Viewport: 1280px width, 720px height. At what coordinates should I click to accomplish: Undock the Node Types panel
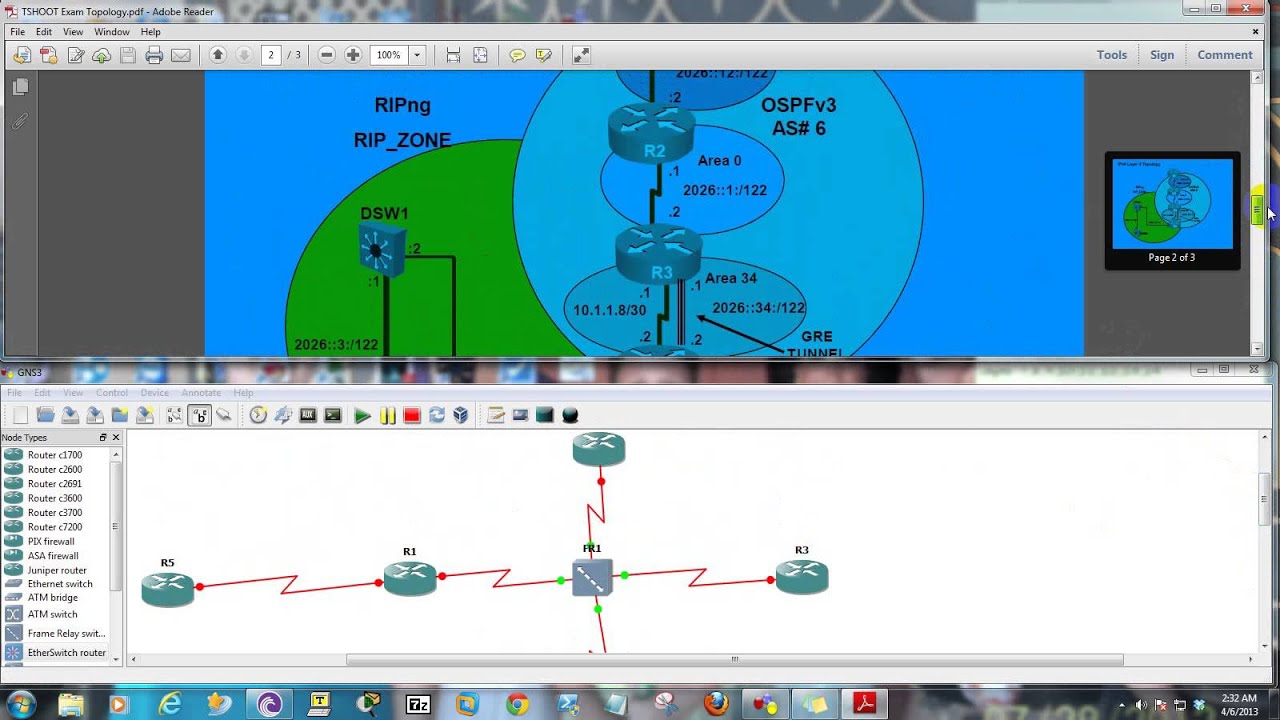click(x=102, y=438)
